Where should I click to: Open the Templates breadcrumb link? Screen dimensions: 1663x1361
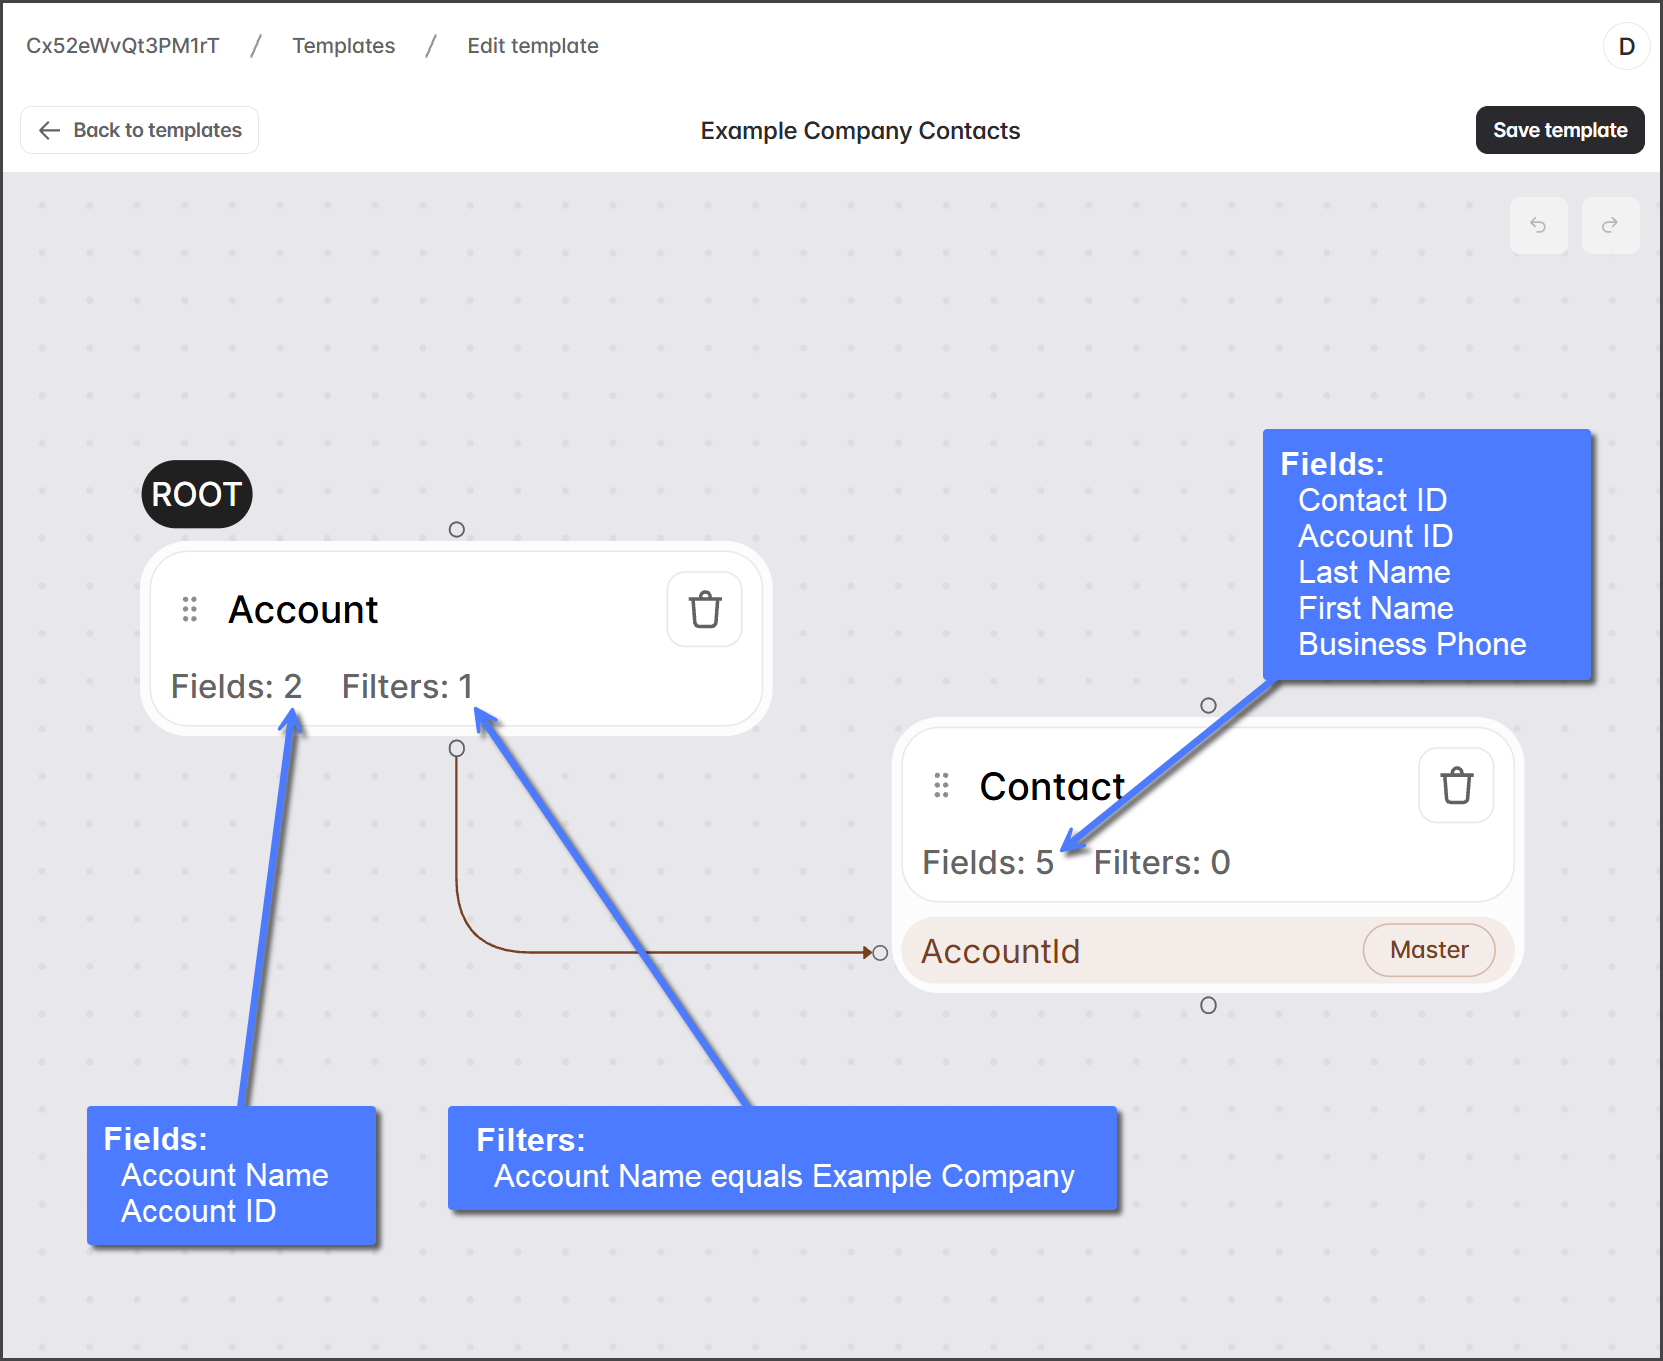[343, 46]
